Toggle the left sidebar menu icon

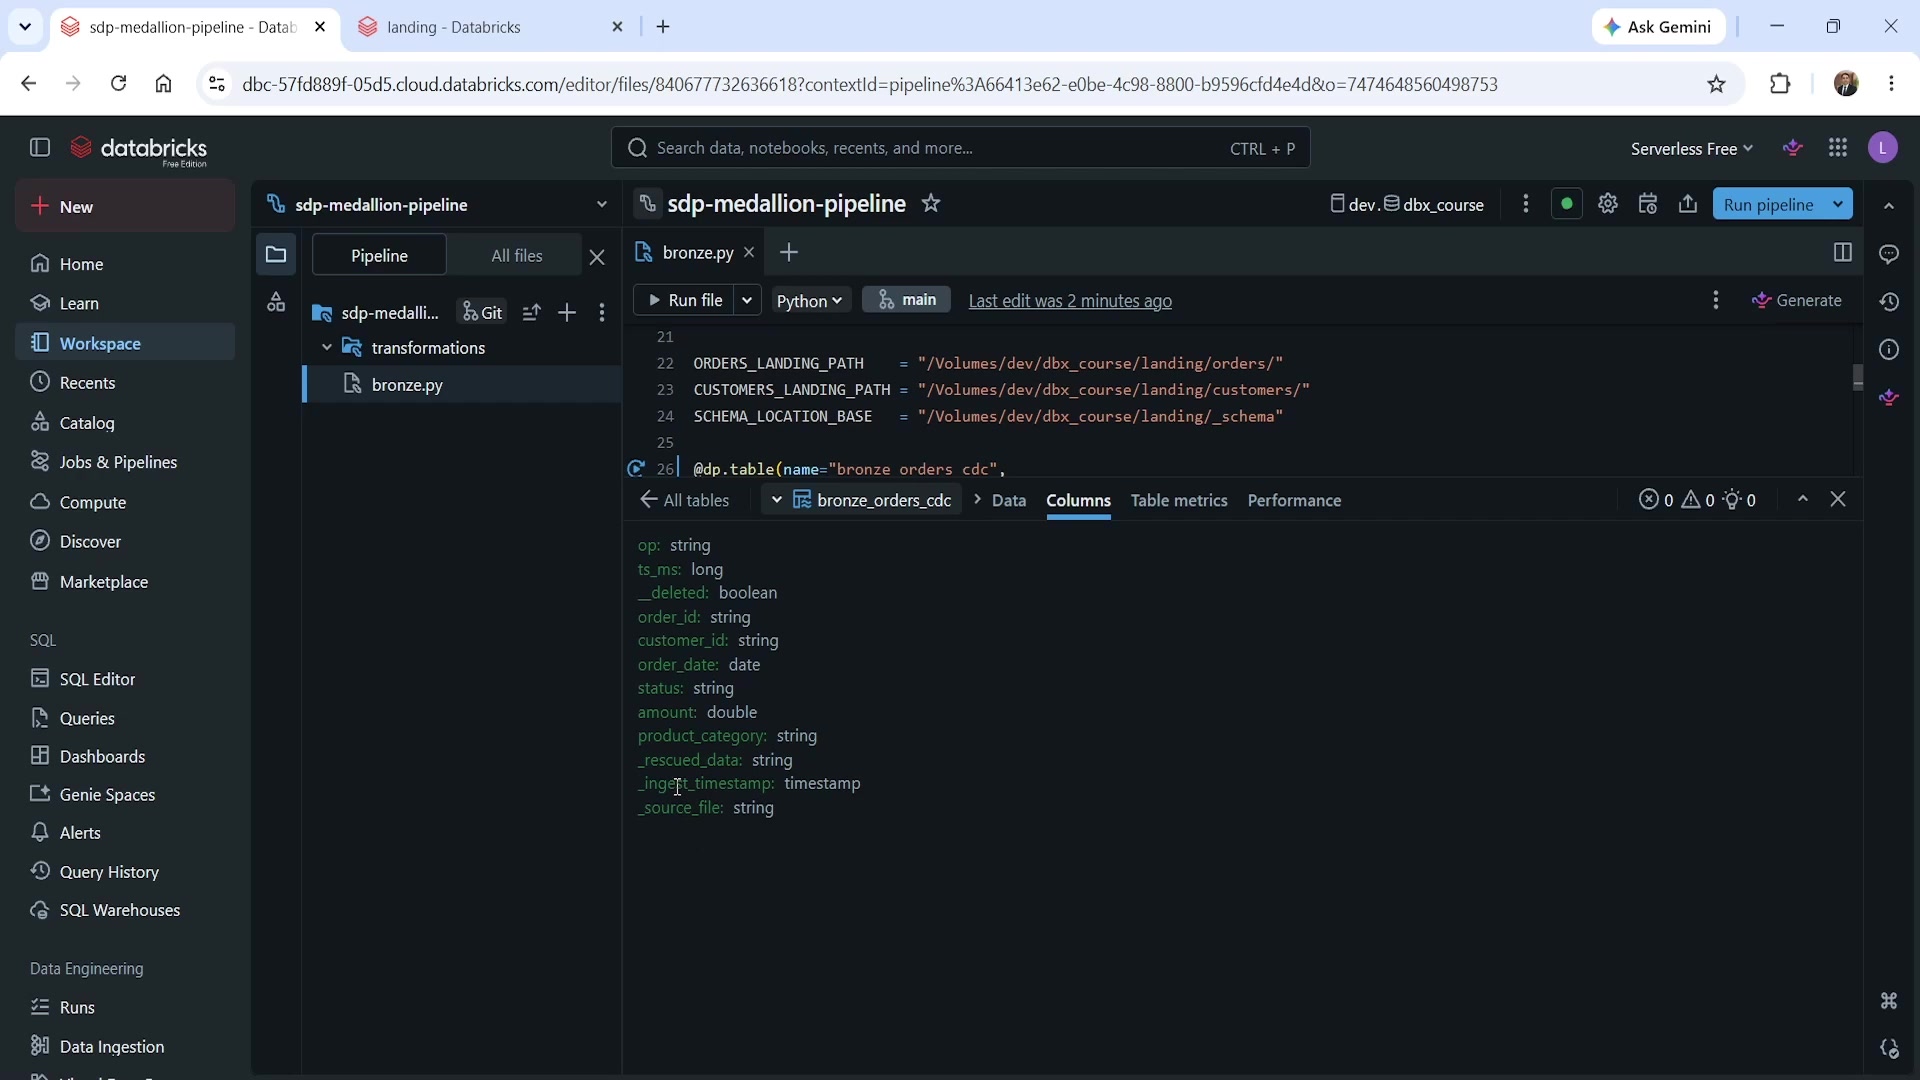pos(40,148)
